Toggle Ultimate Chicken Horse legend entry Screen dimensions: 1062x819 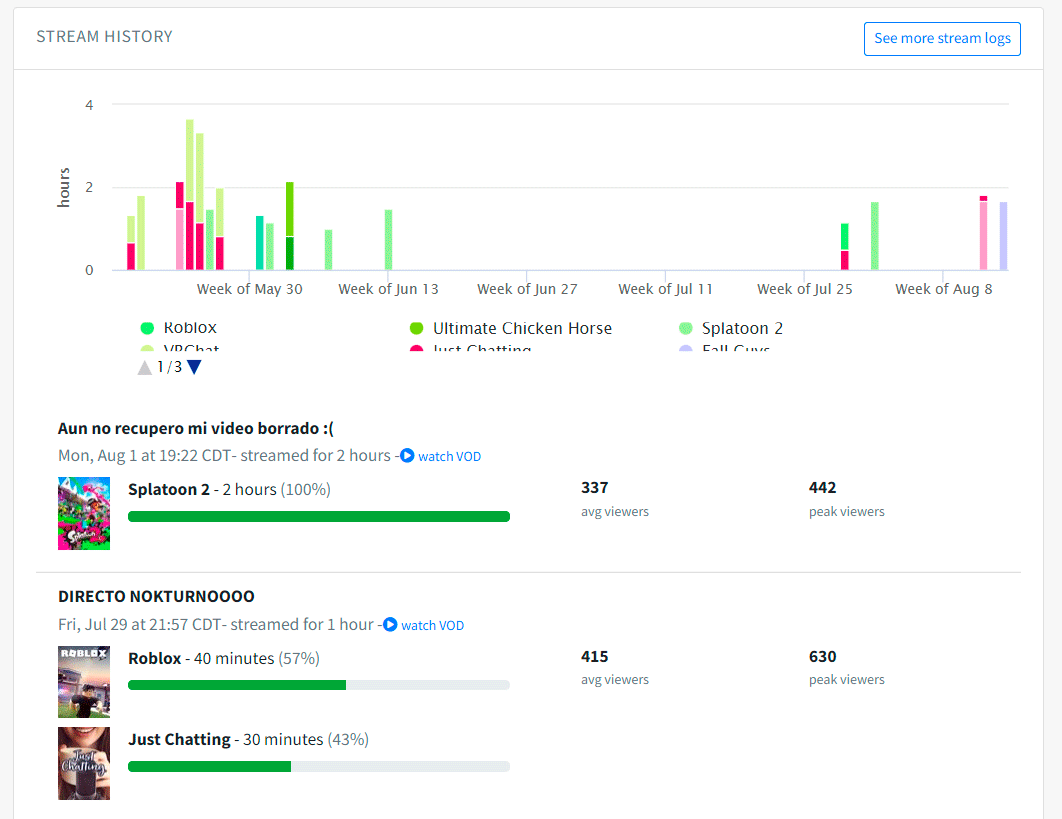click(511, 329)
